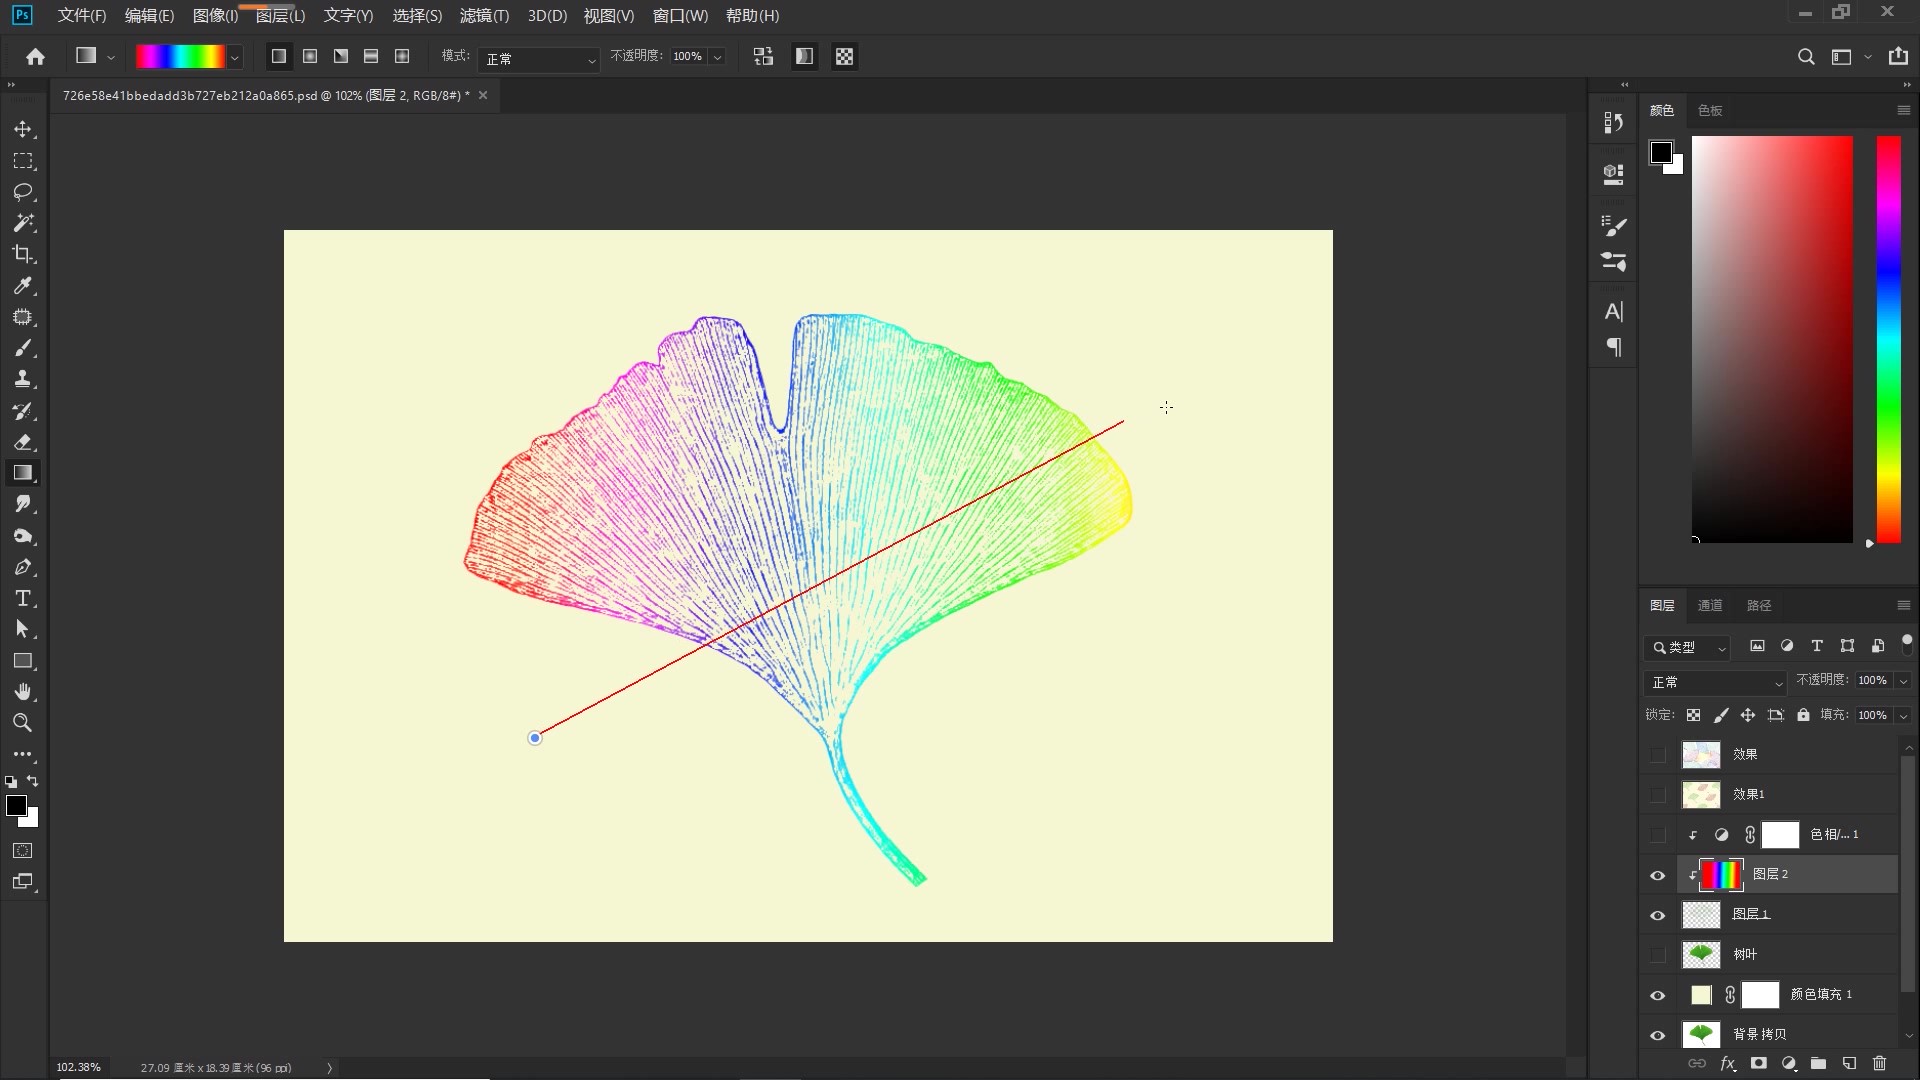Open layer blend mode 正常 dropdown
1920x1080 pixels.
(1716, 682)
